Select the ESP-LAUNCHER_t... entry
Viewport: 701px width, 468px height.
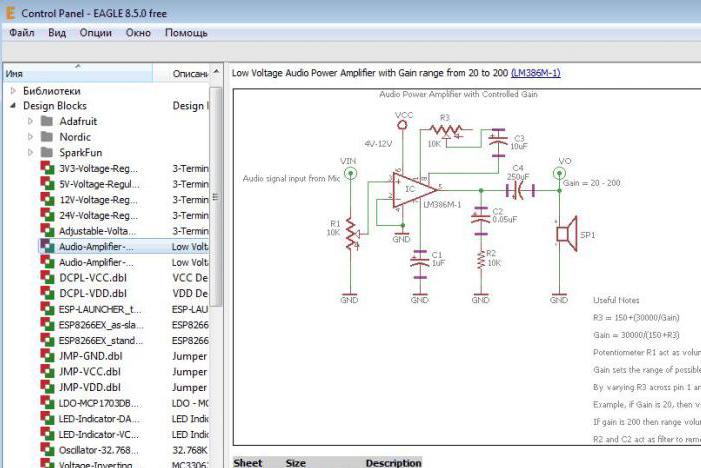(x=100, y=309)
